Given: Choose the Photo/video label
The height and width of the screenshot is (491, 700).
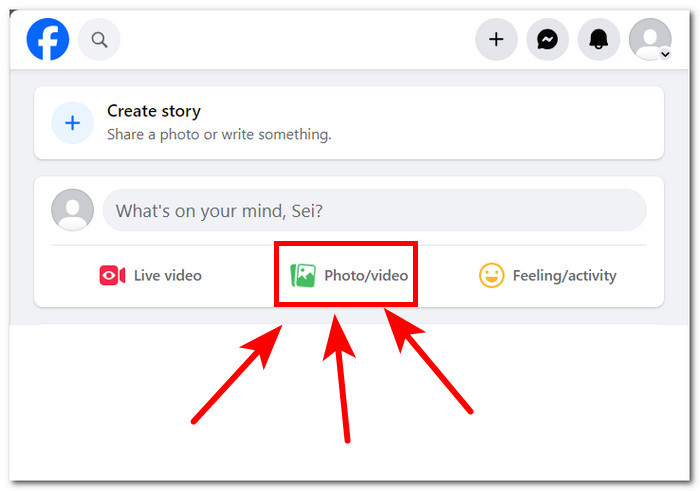Looking at the screenshot, I should [x=366, y=275].
